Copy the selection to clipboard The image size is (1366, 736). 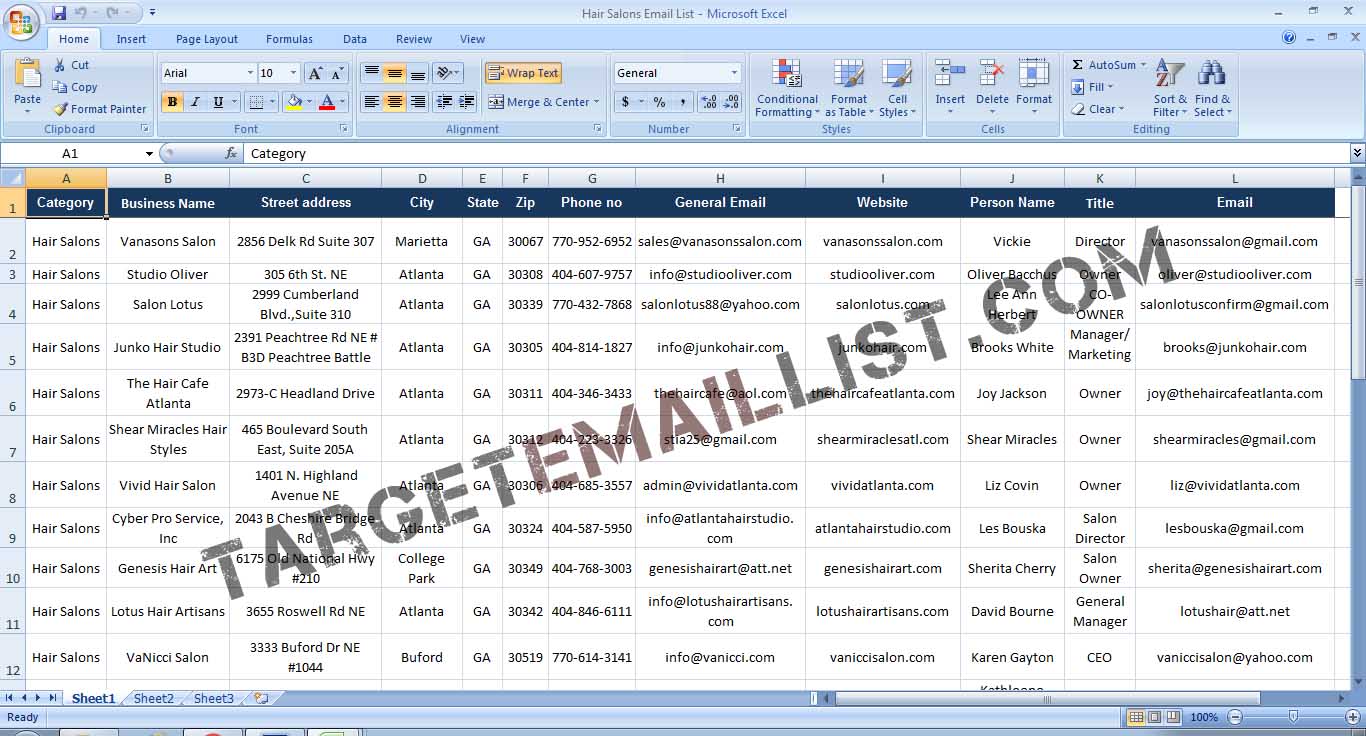(75, 87)
